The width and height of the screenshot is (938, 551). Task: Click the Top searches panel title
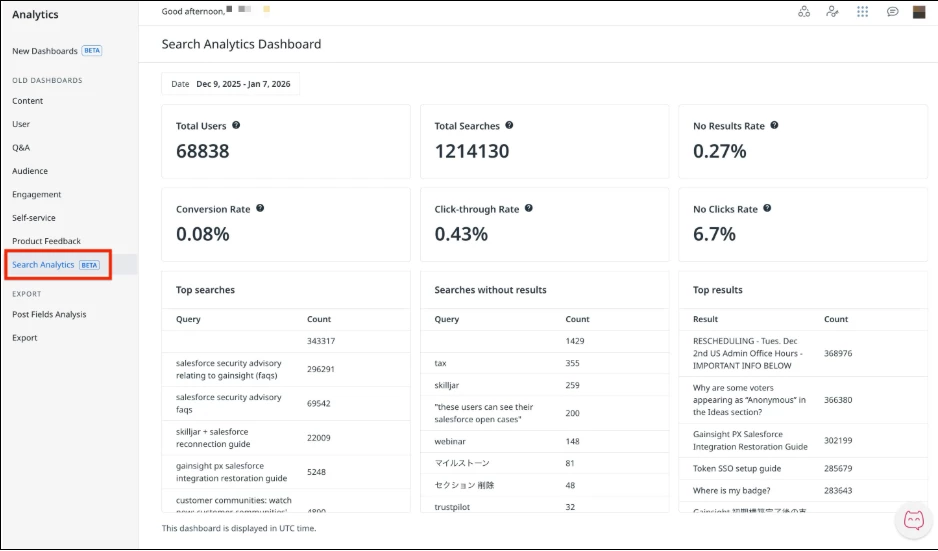pos(205,290)
